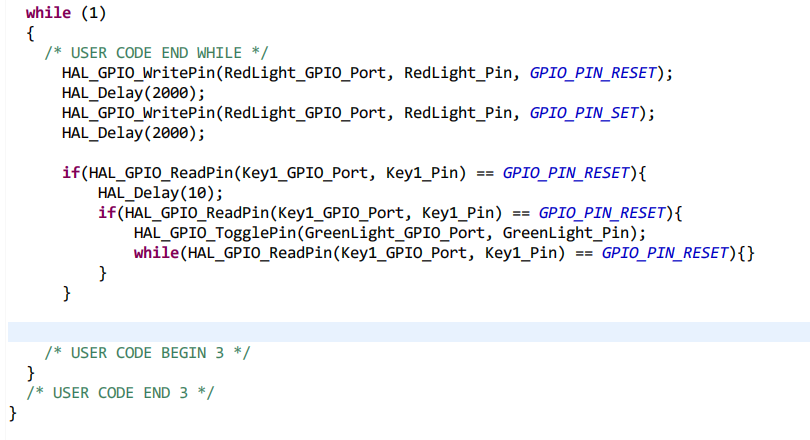Place cursor on second HAL_Delay(2000) line
The width and height of the screenshot is (810, 440).
point(132,132)
